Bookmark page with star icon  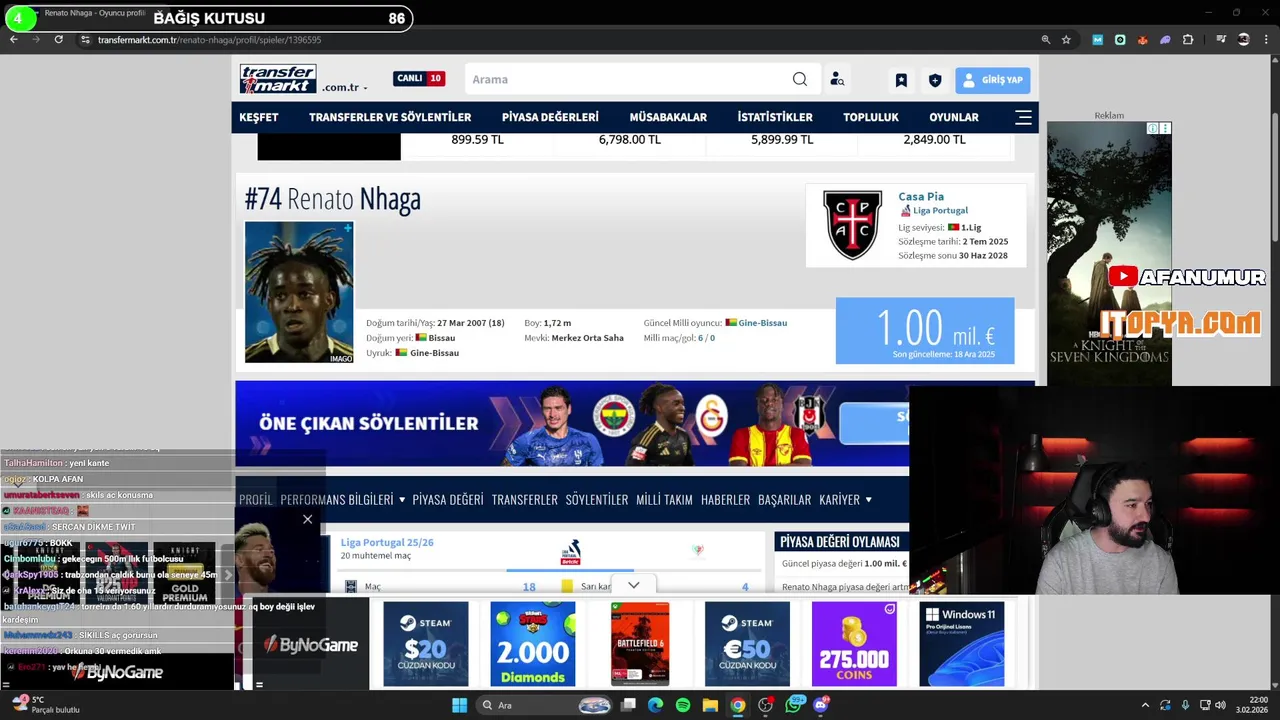(x=1066, y=40)
